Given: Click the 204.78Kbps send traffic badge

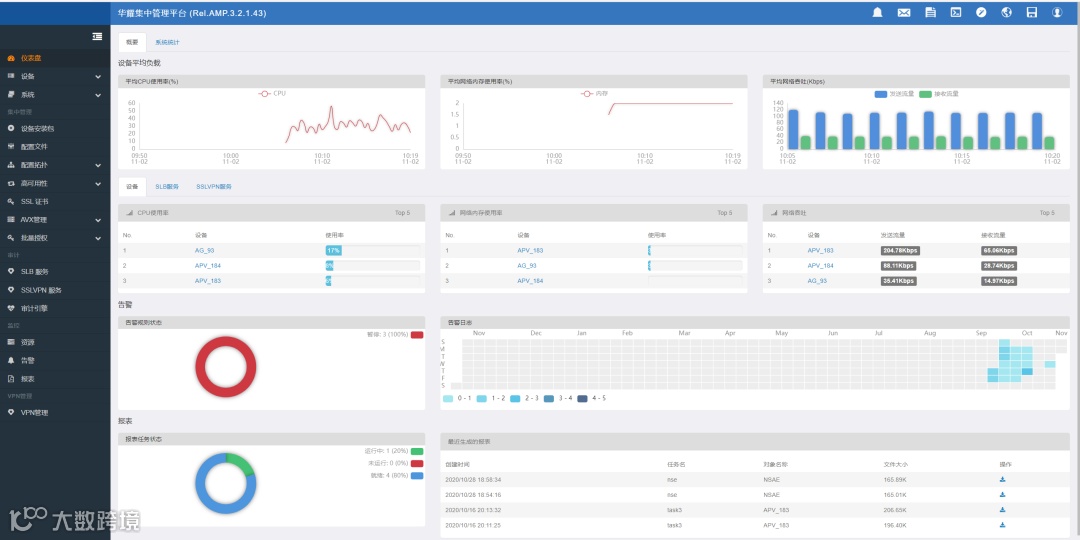Looking at the screenshot, I should tap(900, 250).
